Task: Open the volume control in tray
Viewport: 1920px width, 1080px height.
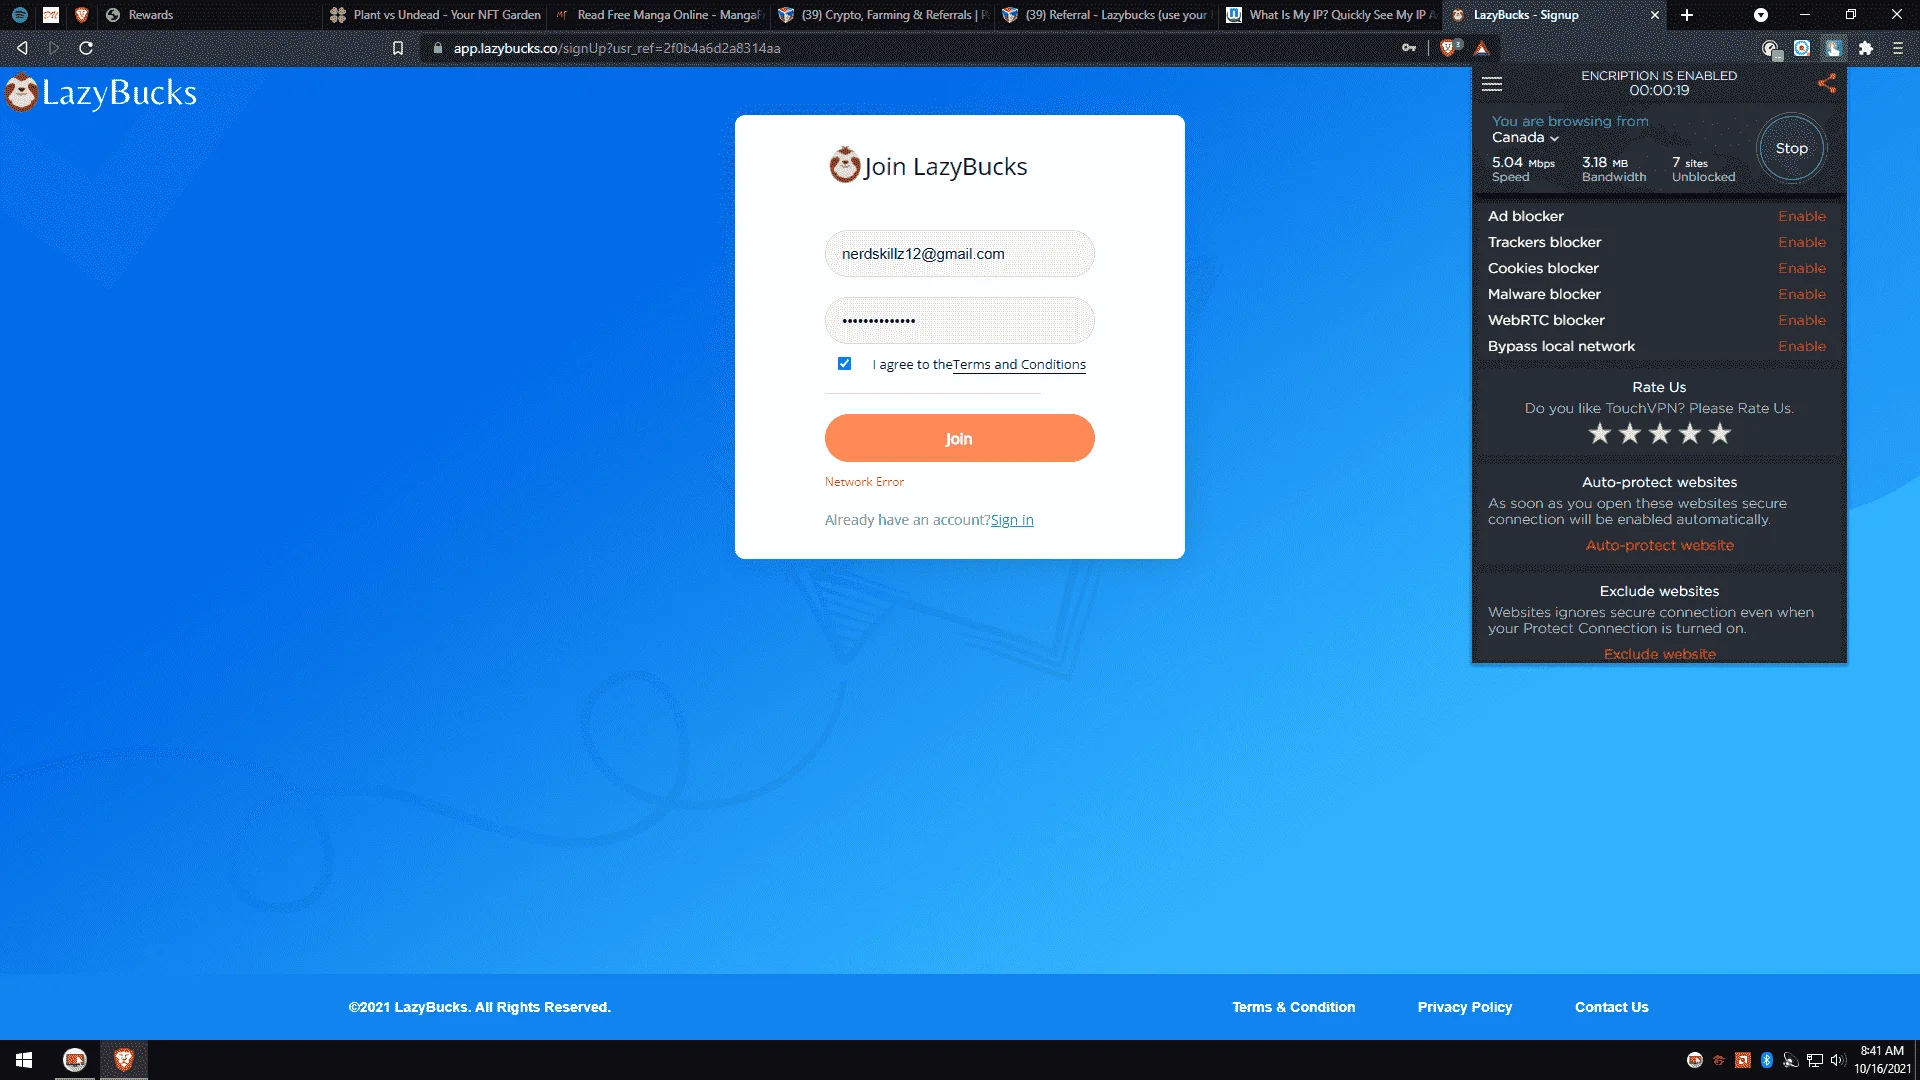Action: [1838, 1060]
